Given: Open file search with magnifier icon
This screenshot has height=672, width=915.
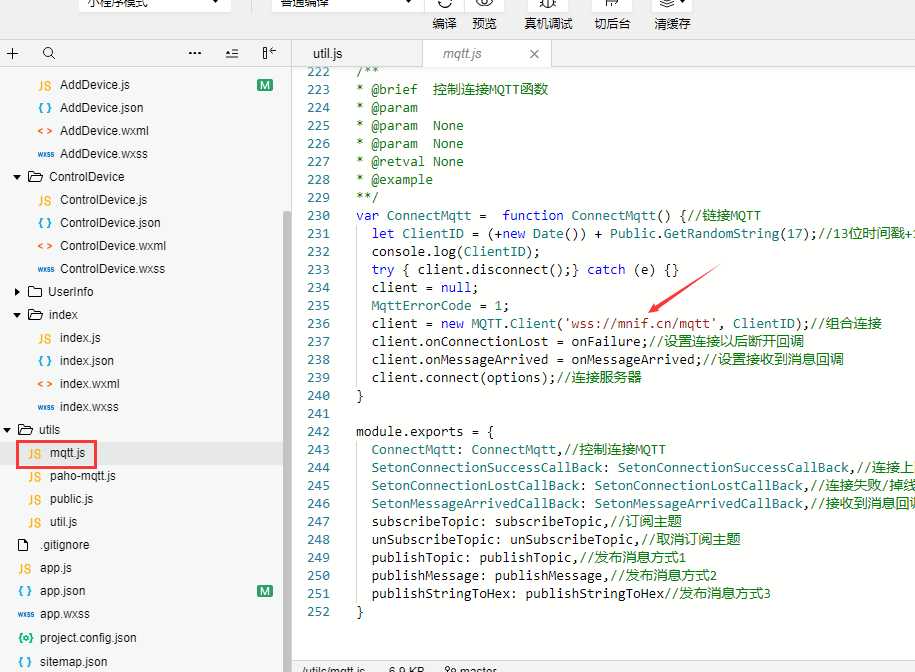Looking at the screenshot, I should coord(49,54).
